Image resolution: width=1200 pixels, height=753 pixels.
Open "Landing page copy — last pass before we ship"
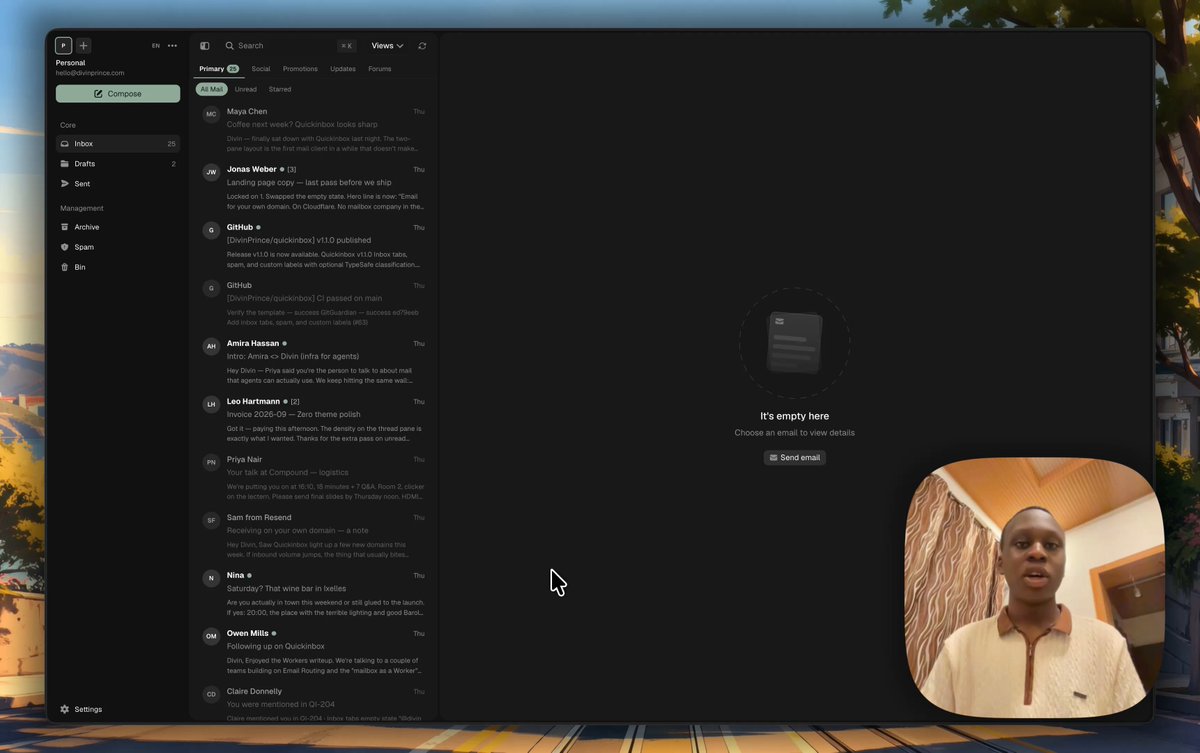(314, 188)
